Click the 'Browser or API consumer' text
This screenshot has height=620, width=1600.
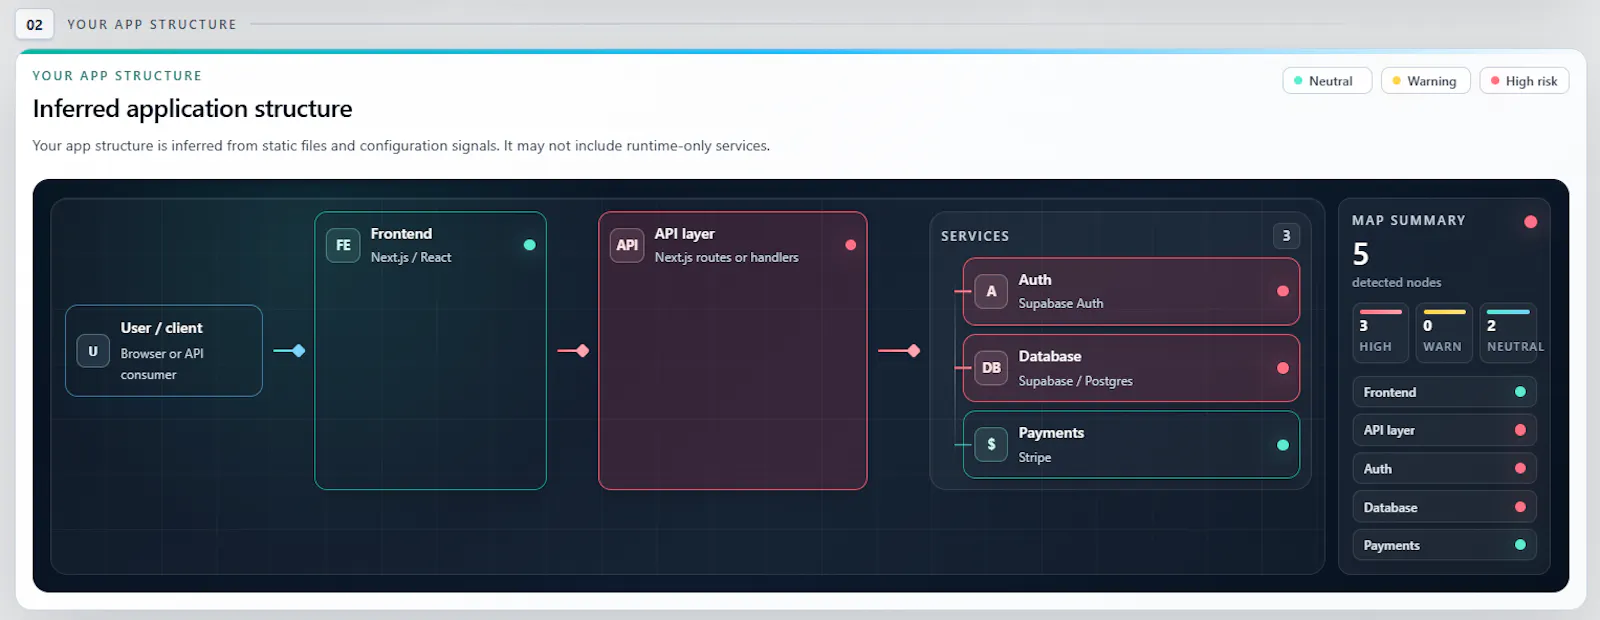click(x=162, y=364)
